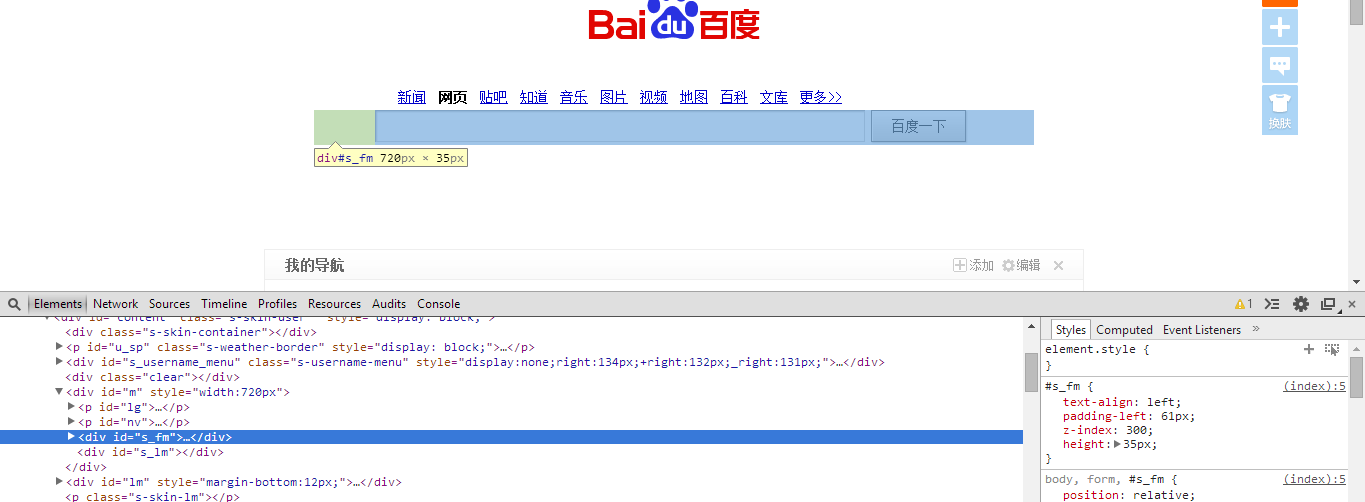Viewport: 1365px width, 502px height.
Task: Click the Elements panel scrollbar thumb
Action: (x=1031, y=372)
